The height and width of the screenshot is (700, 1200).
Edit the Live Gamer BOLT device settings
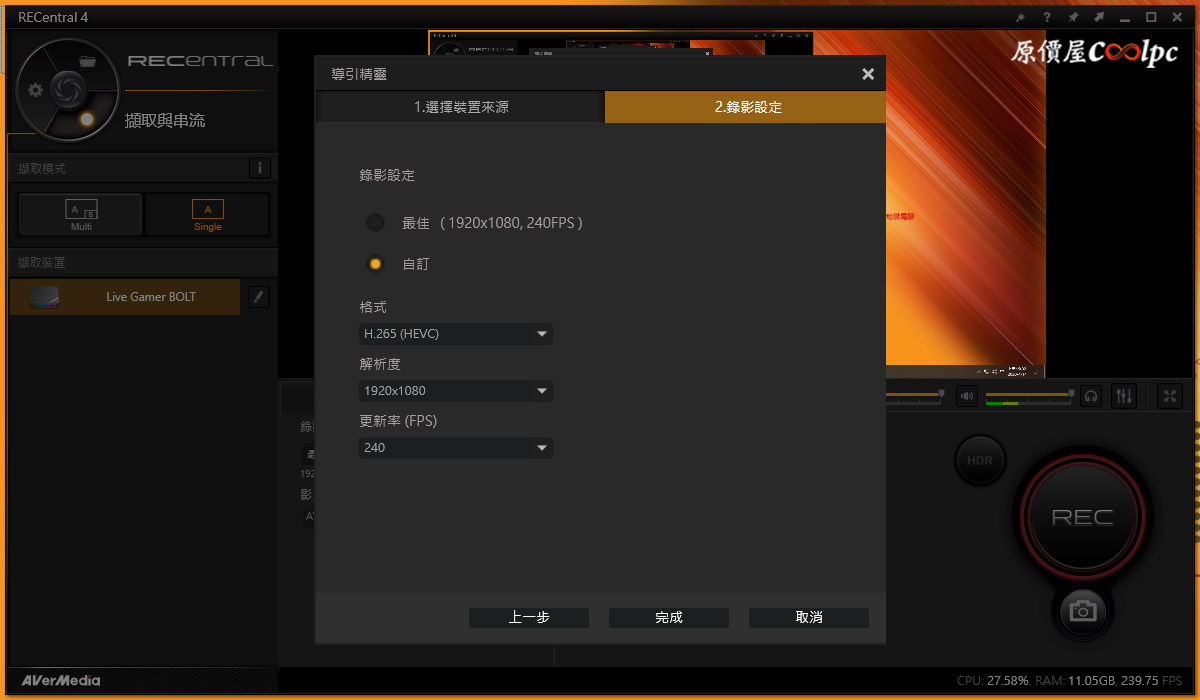click(x=258, y=296)
